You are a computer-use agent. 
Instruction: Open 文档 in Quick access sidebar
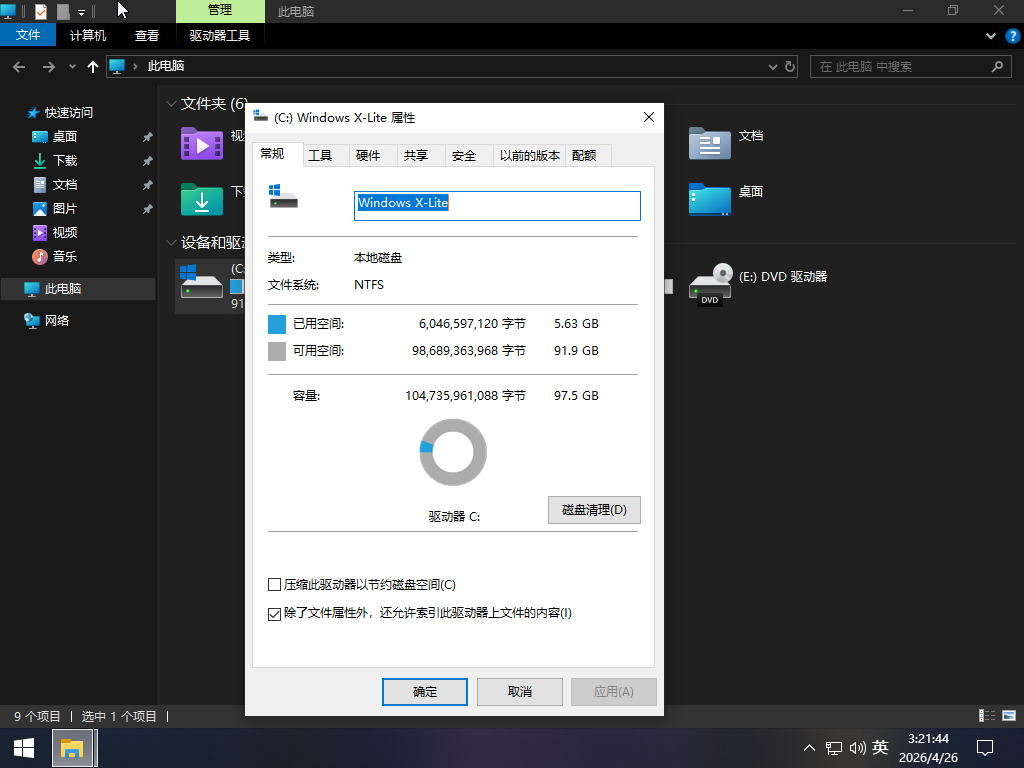pos(65,185)
